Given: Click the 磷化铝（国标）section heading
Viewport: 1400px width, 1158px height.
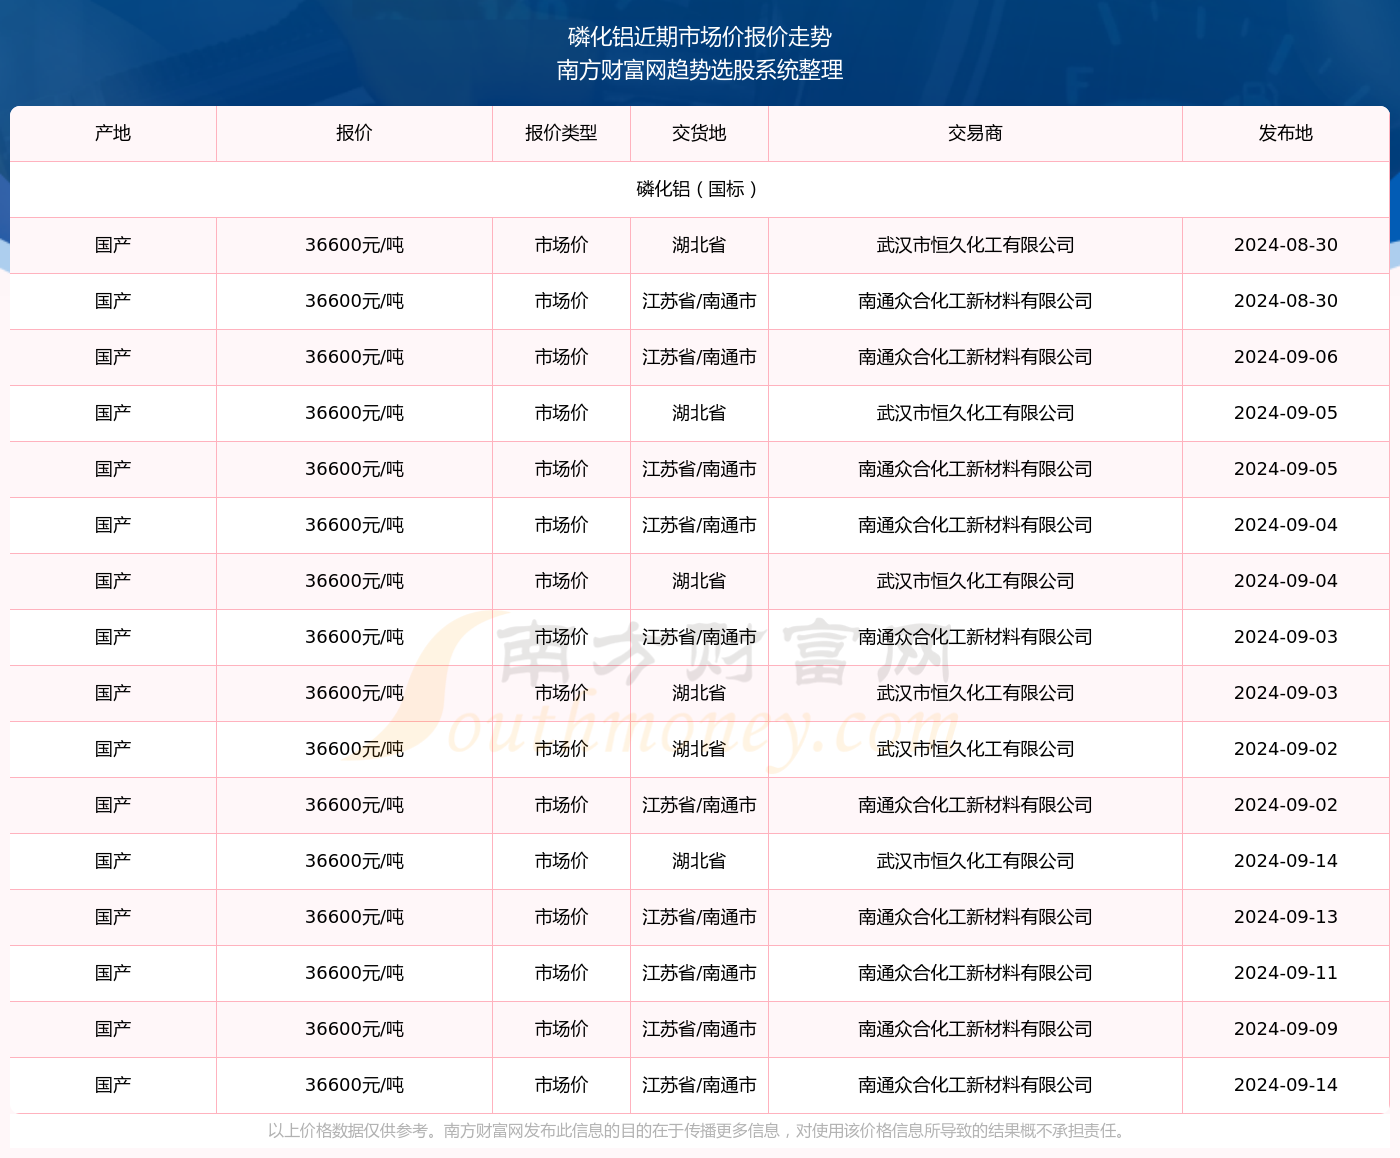Looking at the screenshot, I should [x=699, y=189].
